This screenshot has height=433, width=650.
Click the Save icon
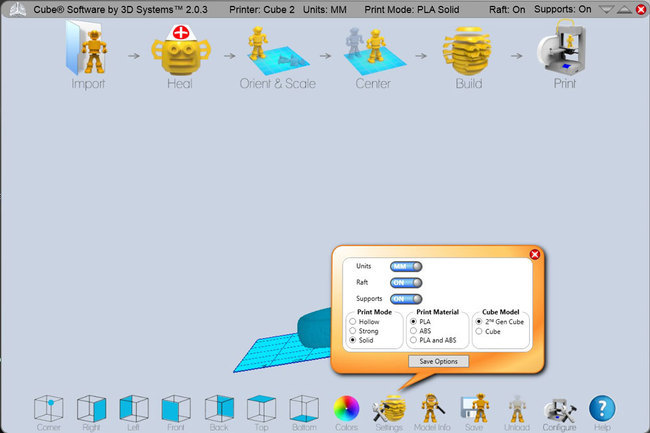pos(475,408)
